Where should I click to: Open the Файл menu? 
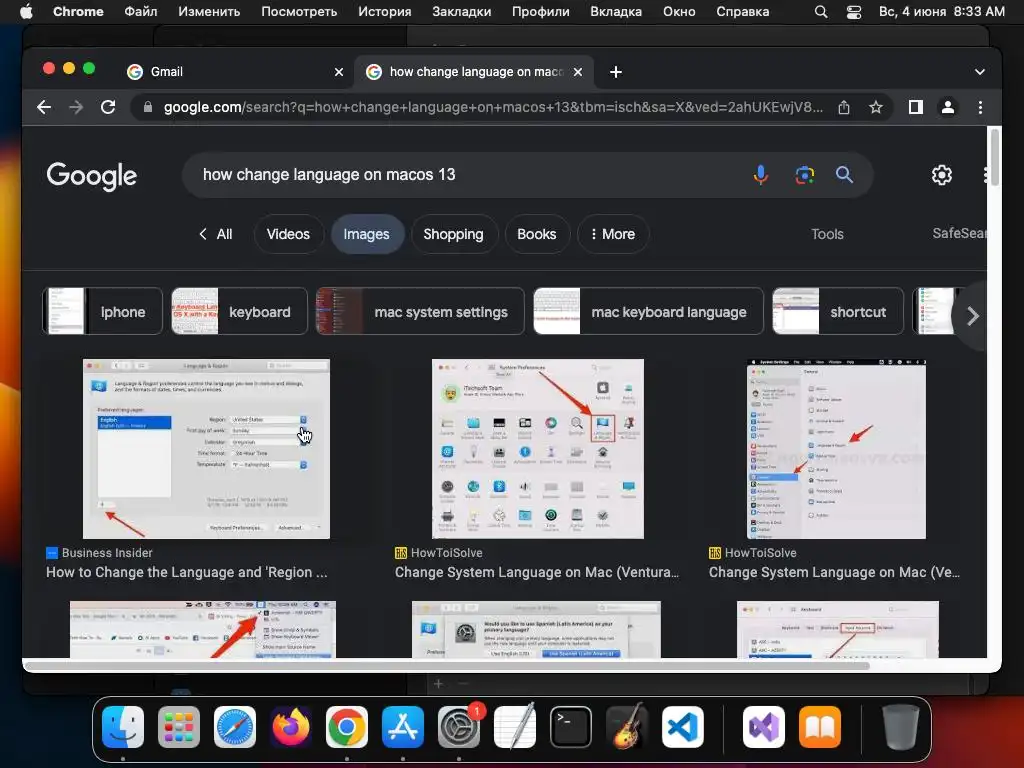[x=140, y=12]
